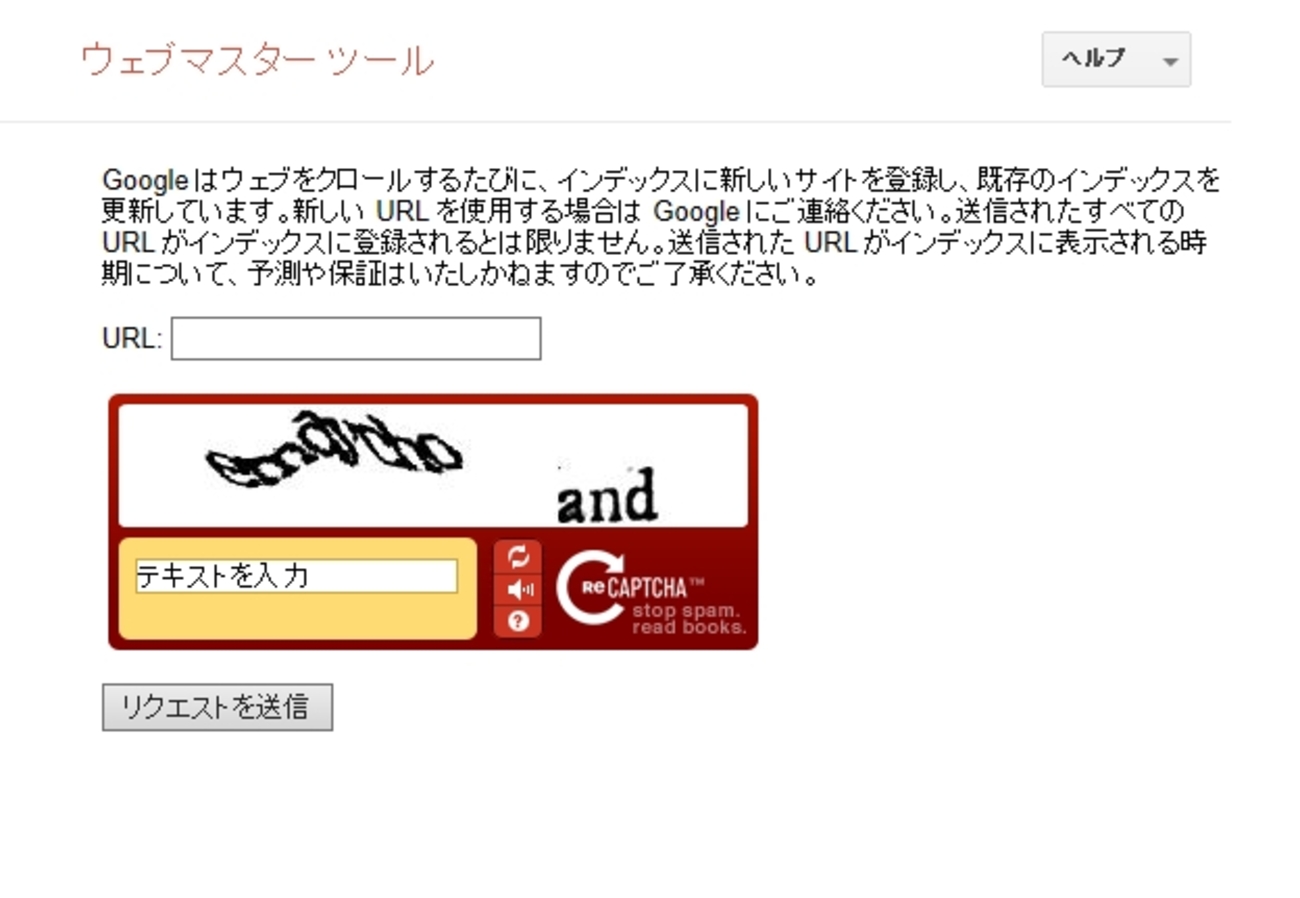Click the URL: field label
The height and width of the screenshot is (898, 1300).
click(131, 339)
